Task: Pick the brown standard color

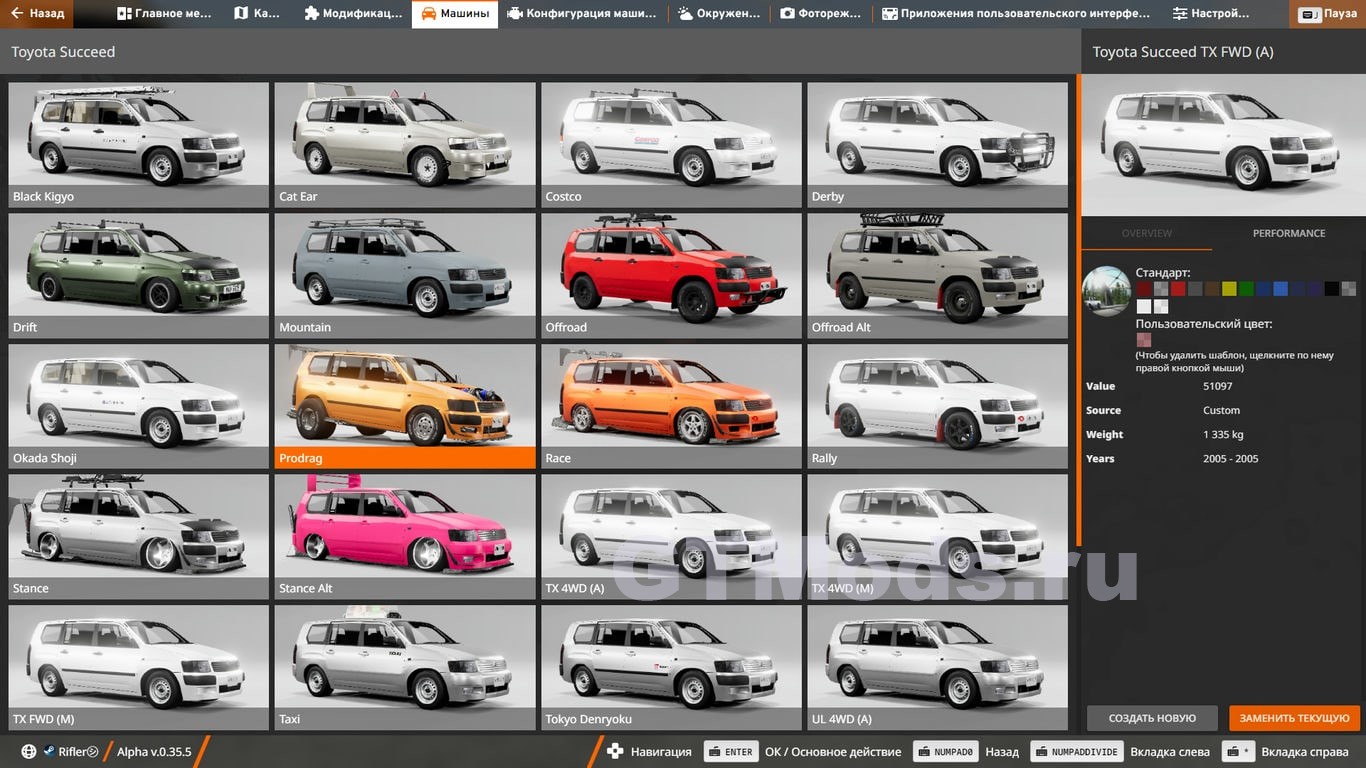Action: pyautogui.click(x=1212, y=289)
